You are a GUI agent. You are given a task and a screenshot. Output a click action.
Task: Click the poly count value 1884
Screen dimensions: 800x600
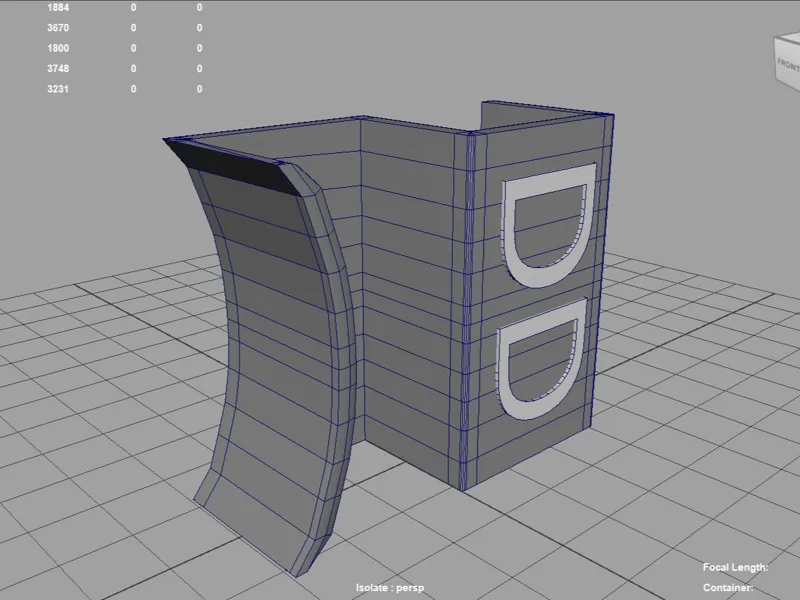(58, 8)
